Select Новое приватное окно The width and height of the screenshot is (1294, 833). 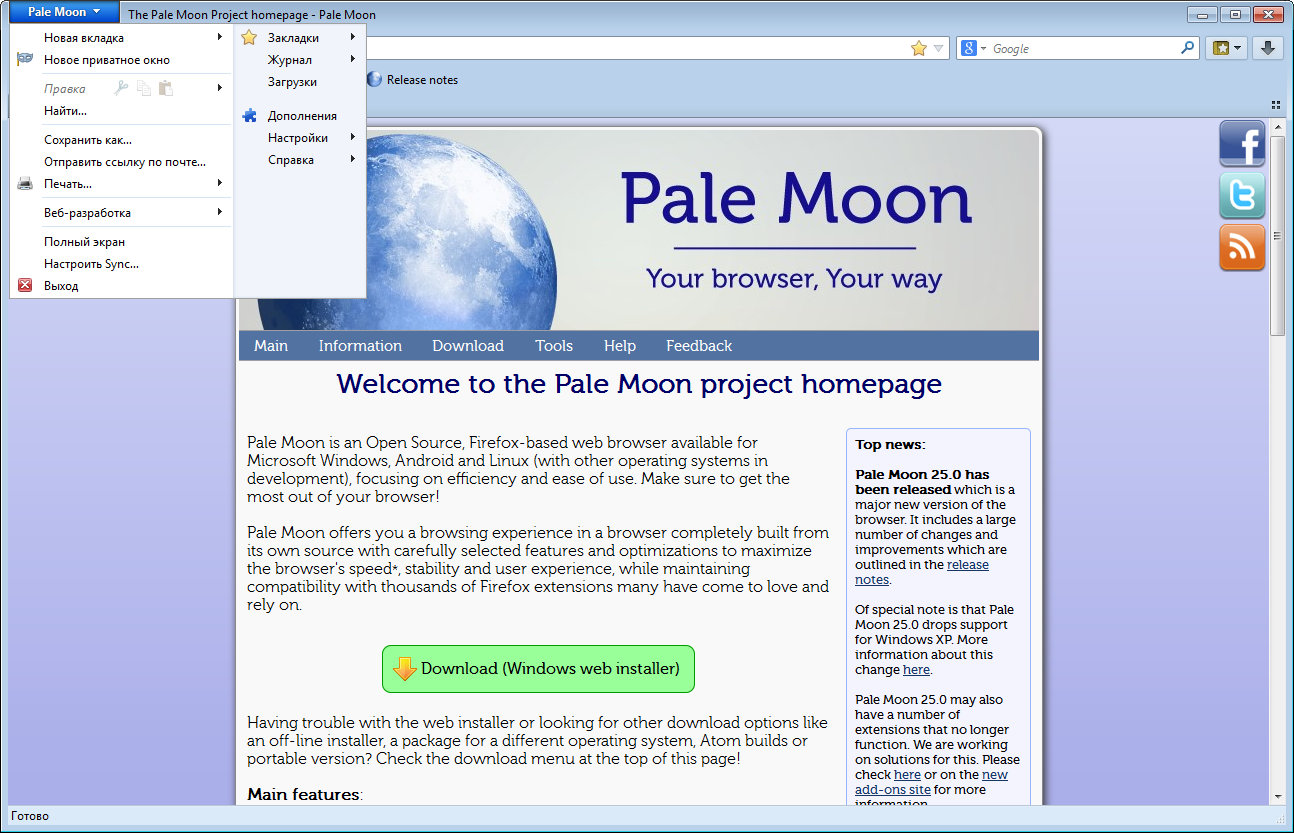[122, 60]
